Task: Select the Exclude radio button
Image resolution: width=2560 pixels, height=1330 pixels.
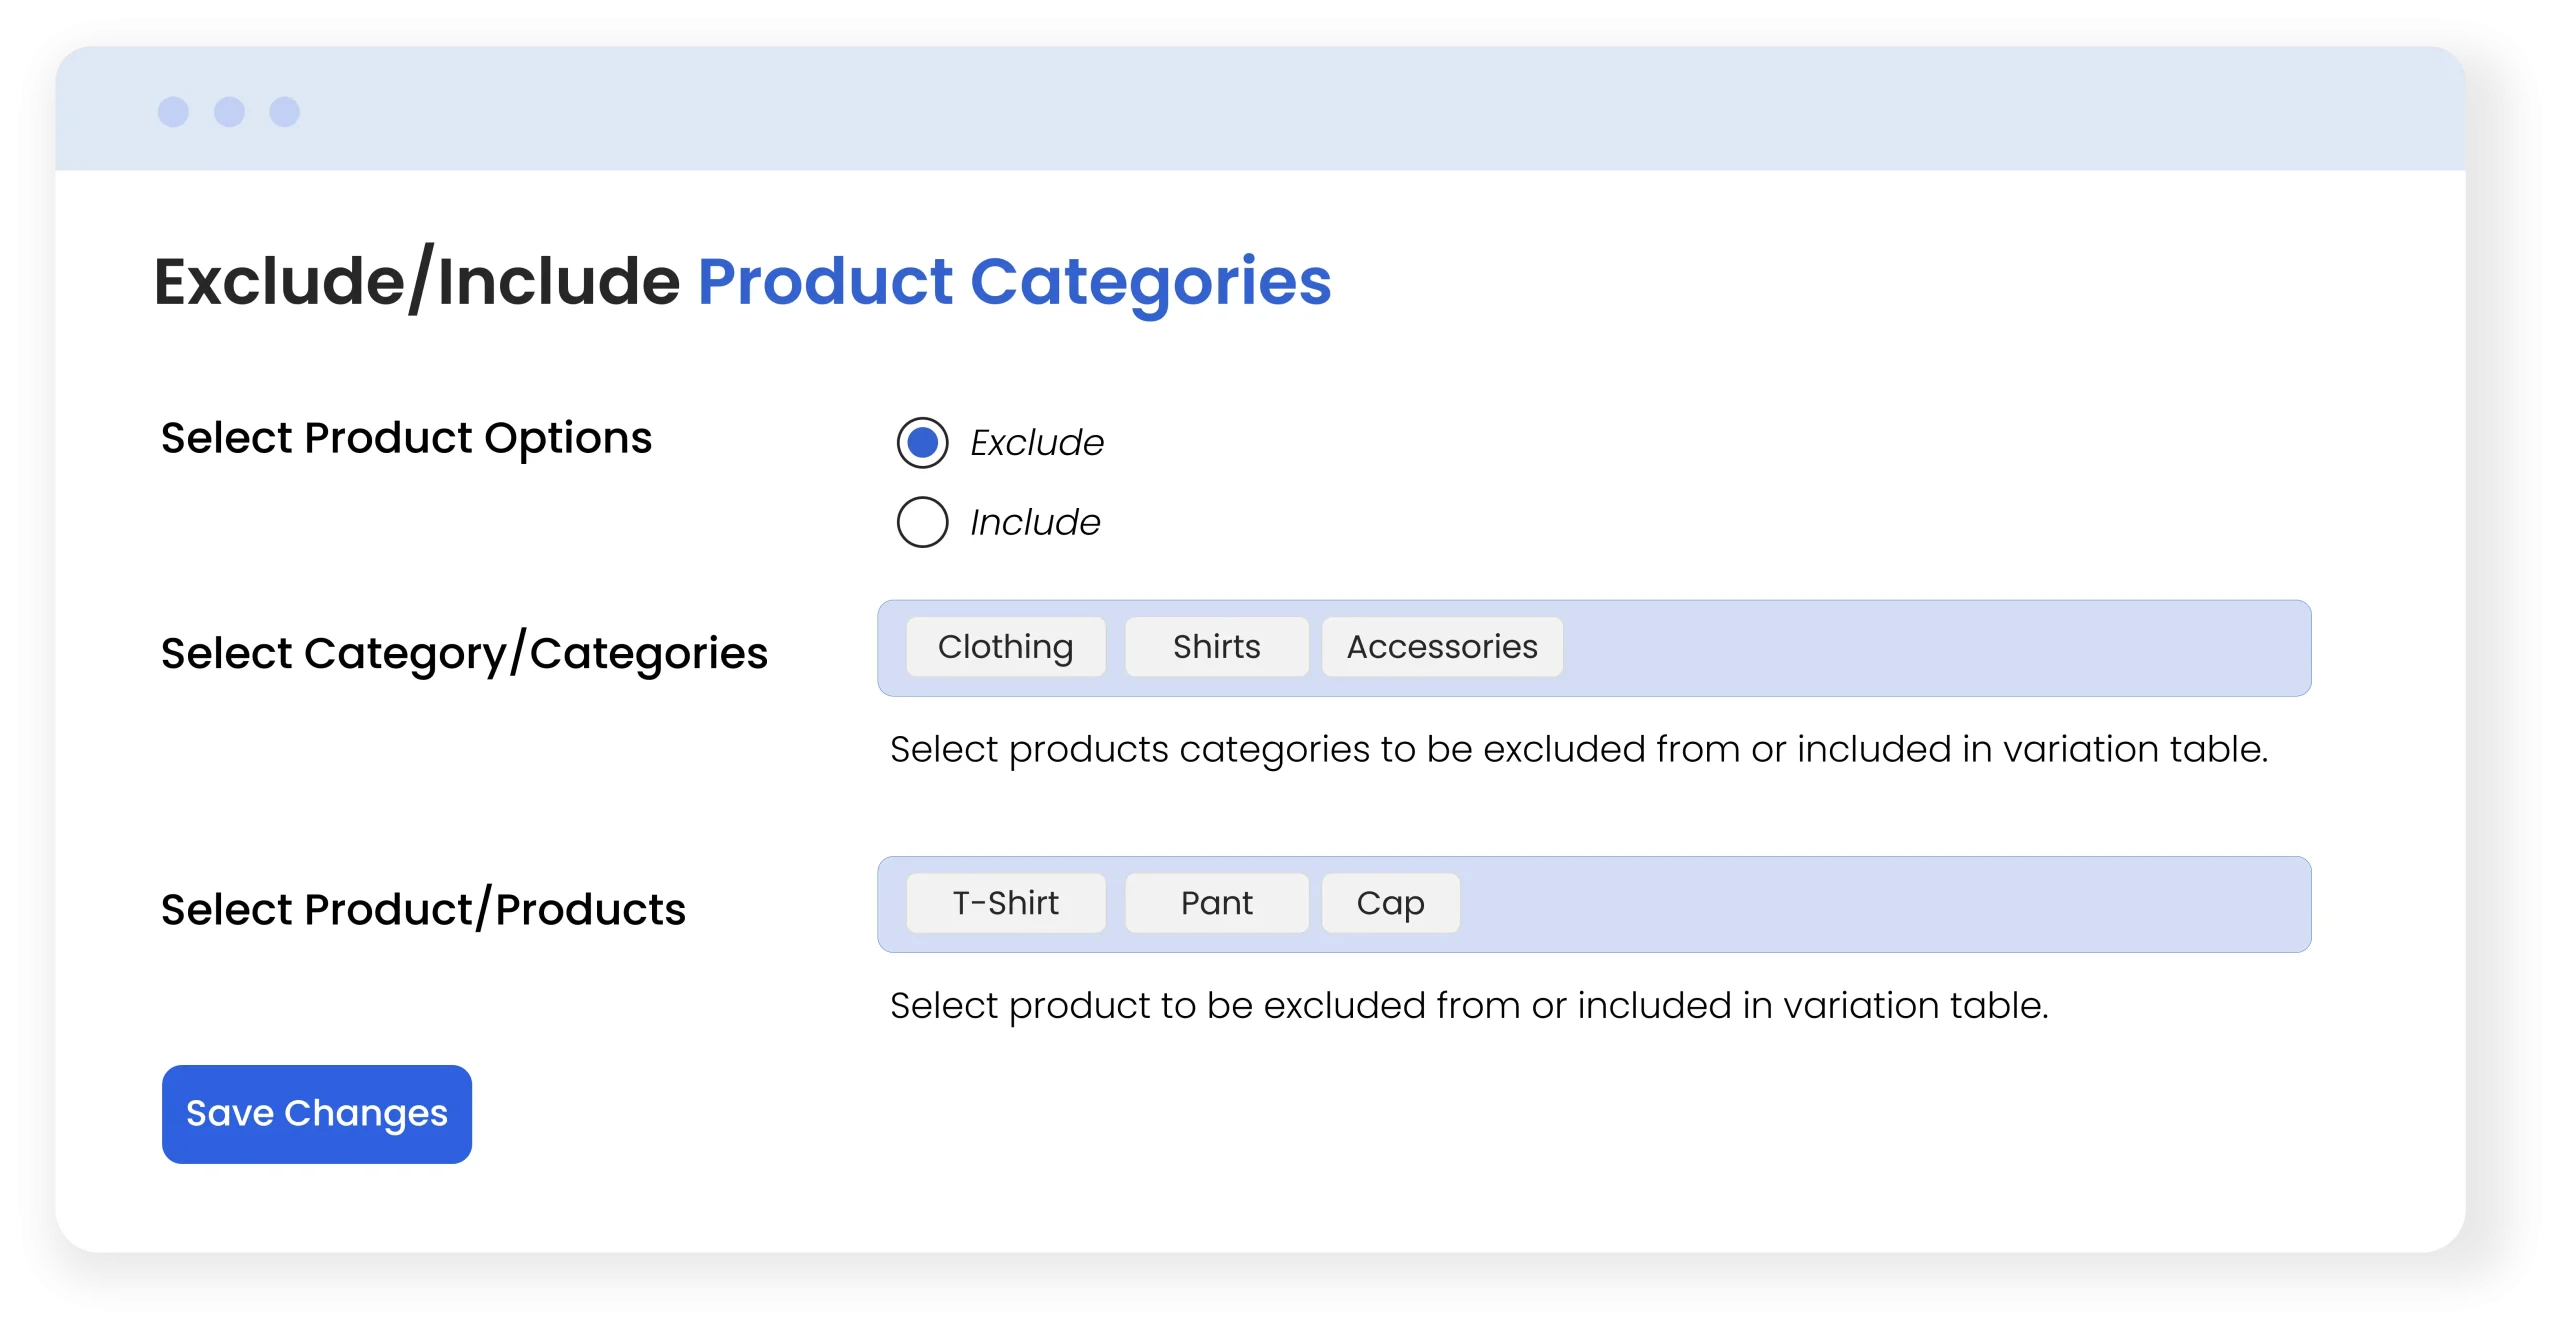Action: click(922, 443)
